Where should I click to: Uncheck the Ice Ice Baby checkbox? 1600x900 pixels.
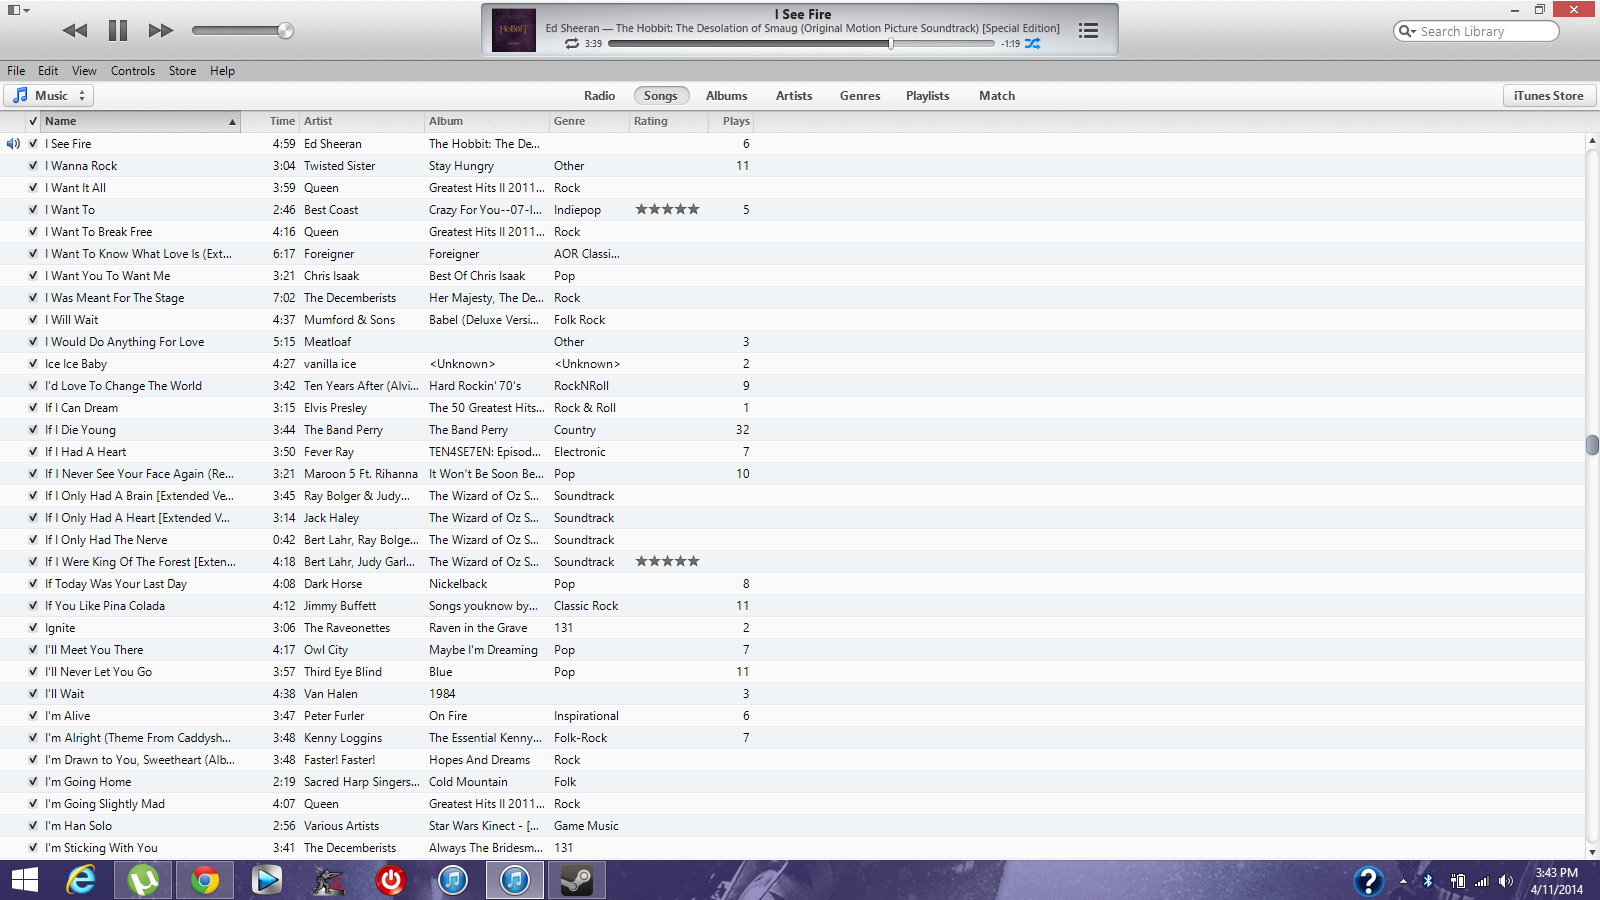coord(33,364)
